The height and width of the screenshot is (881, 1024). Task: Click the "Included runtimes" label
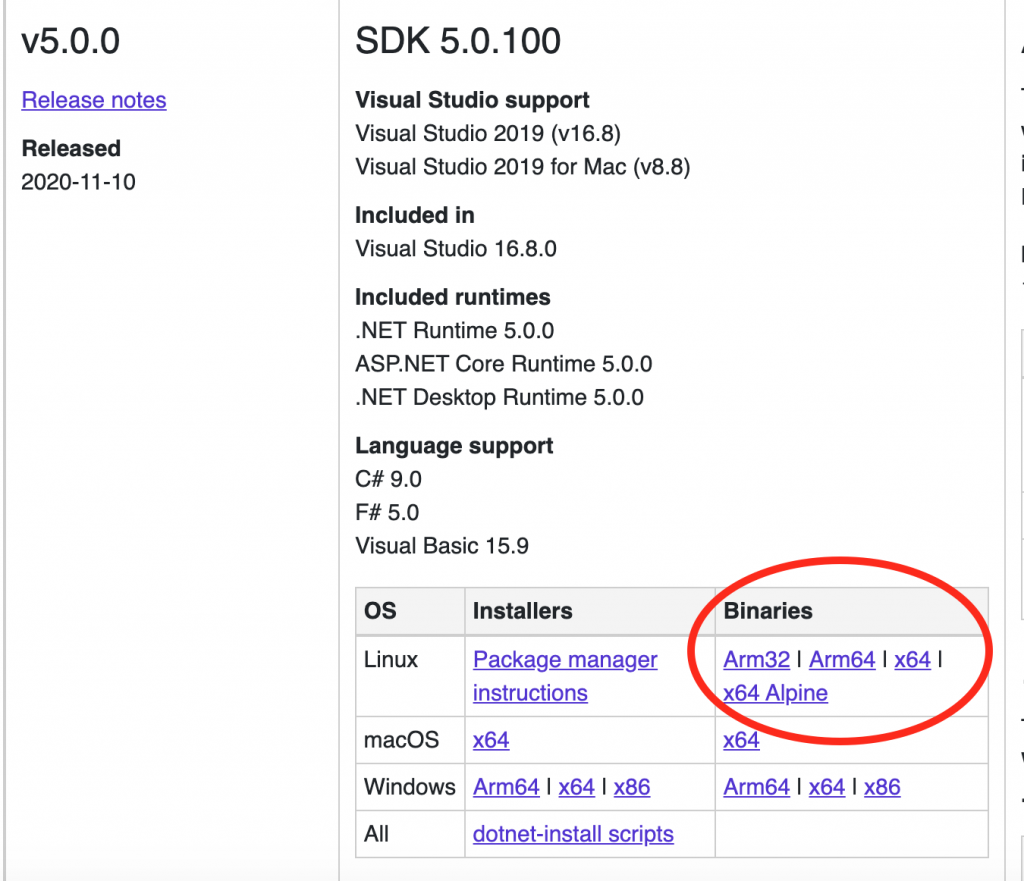[453, 297]
